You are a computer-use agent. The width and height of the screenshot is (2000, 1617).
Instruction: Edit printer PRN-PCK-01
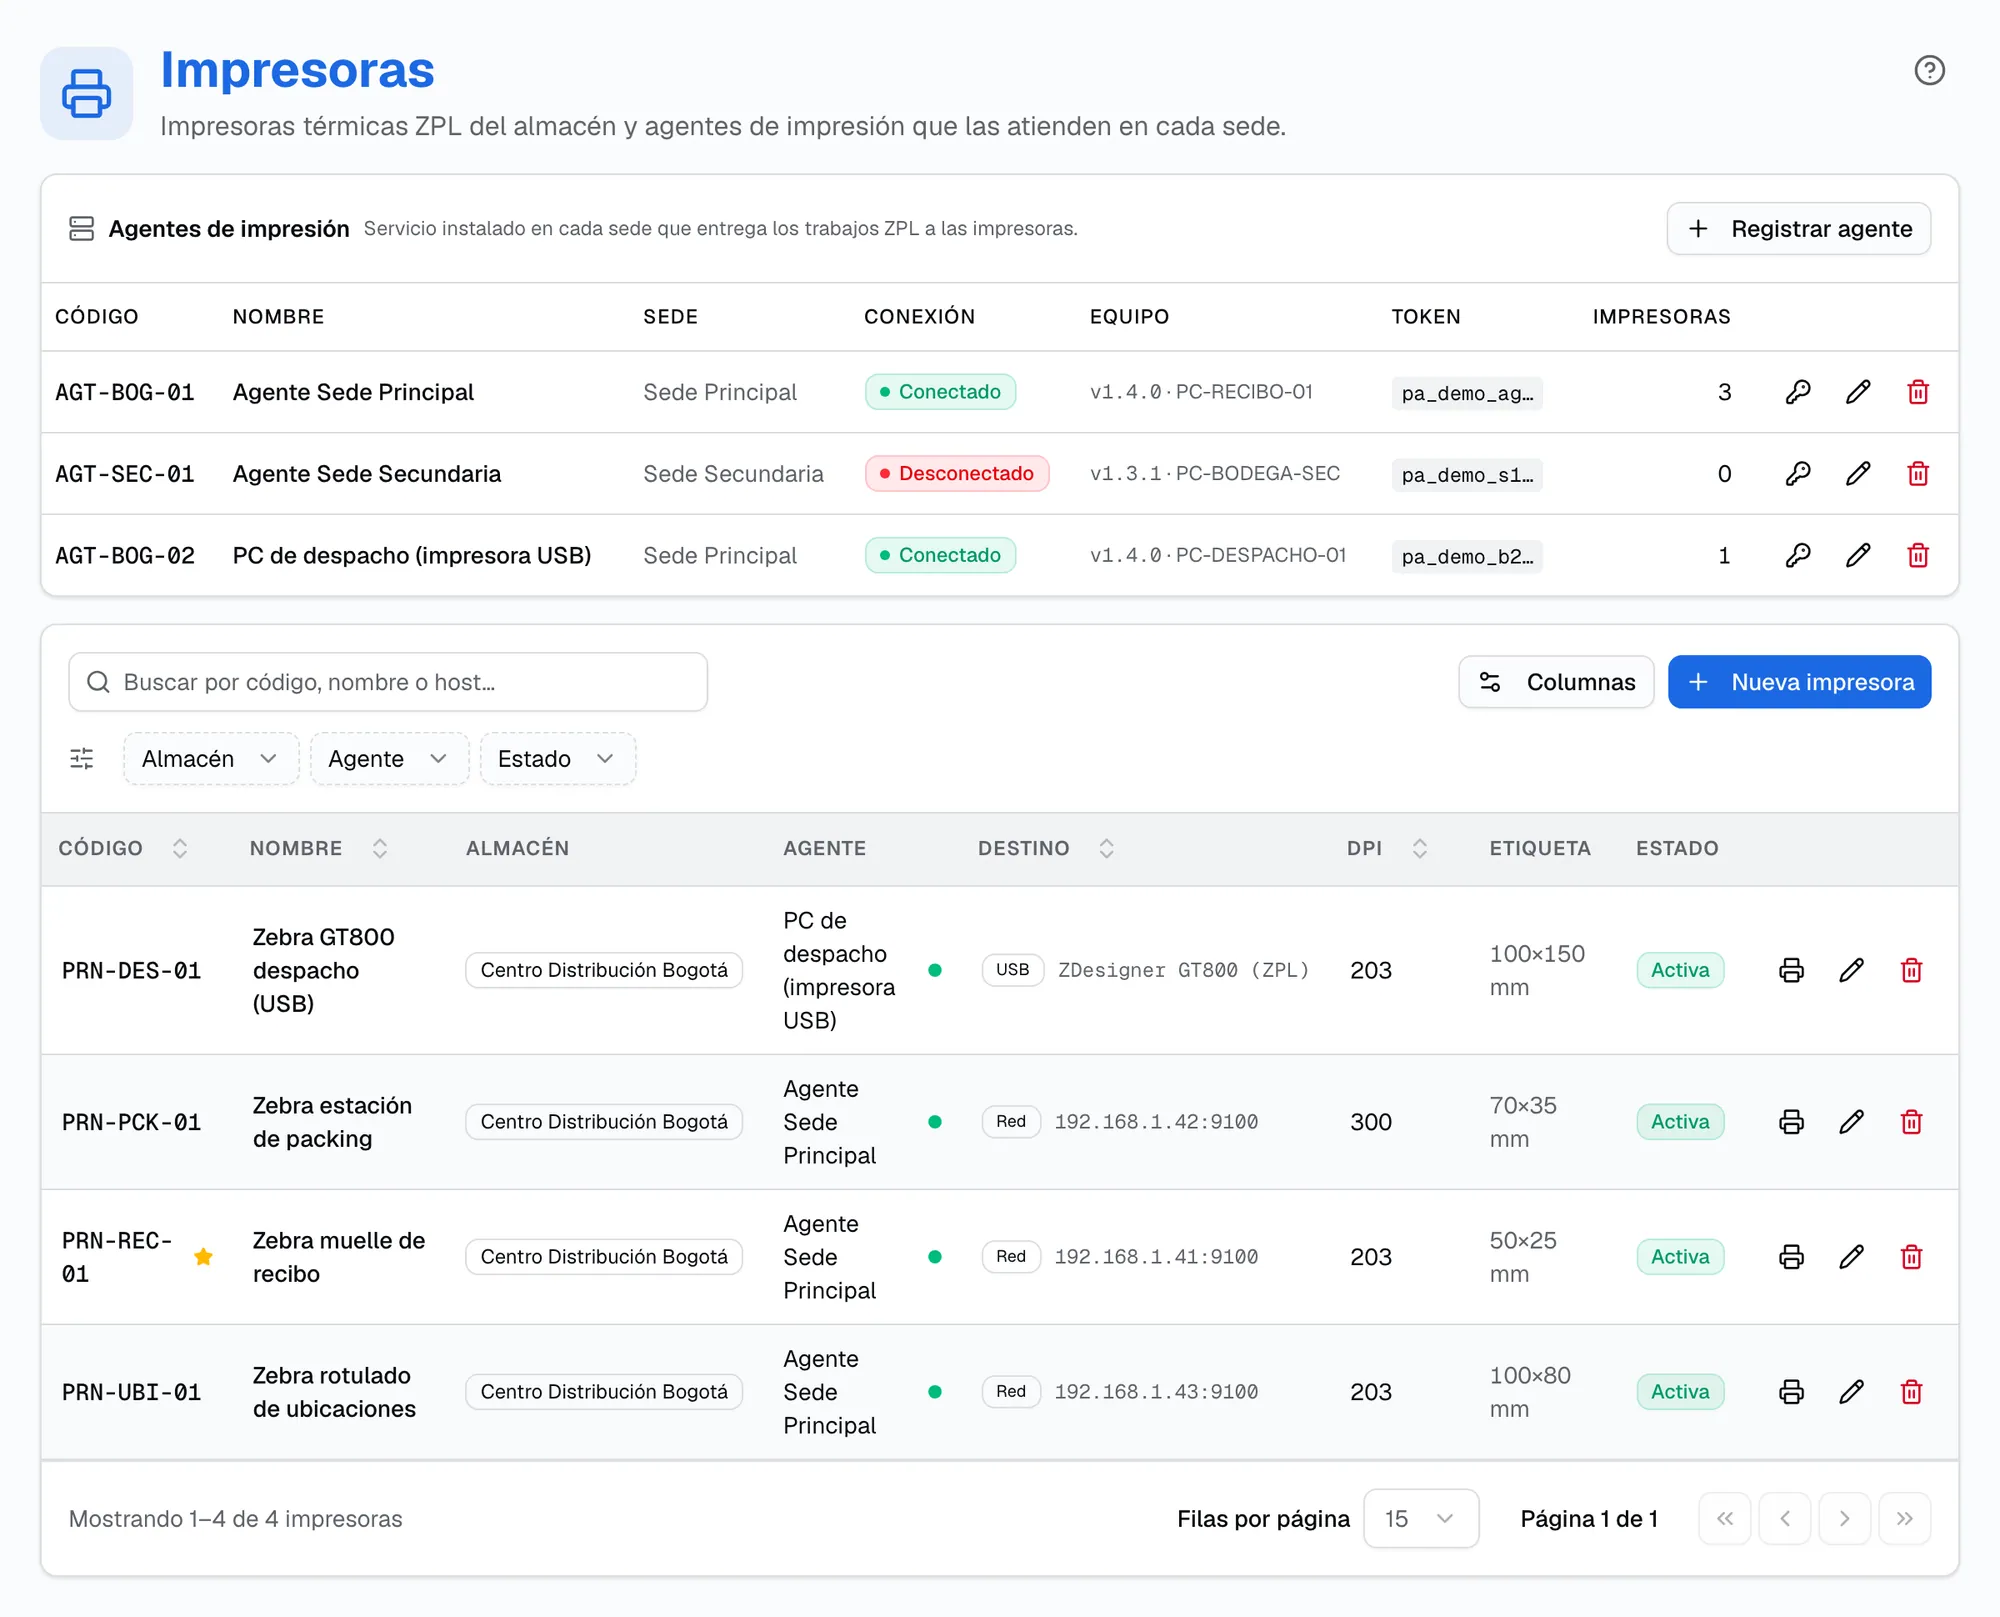pyautogui.click(x=1852, y=1122)
